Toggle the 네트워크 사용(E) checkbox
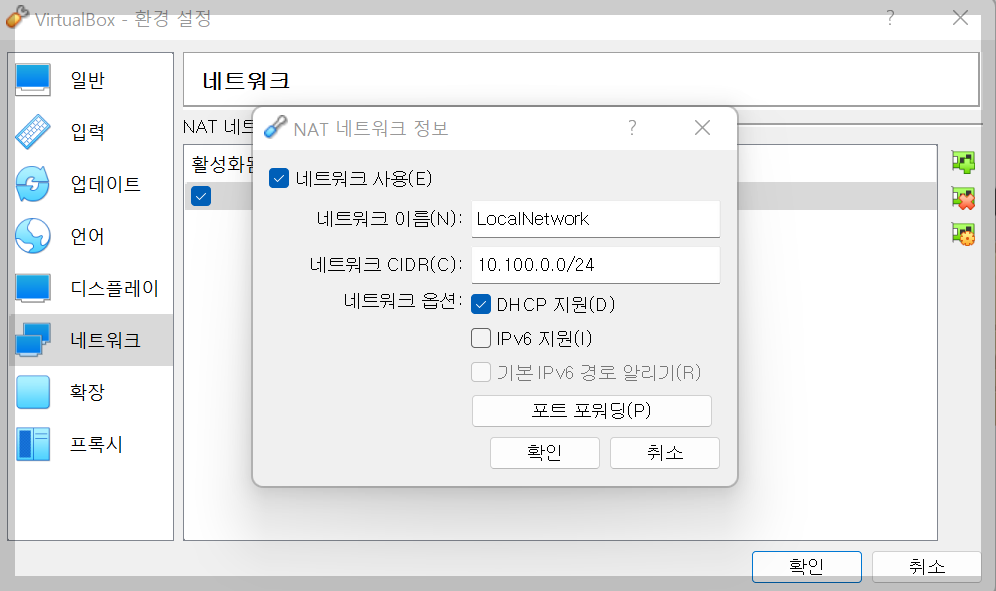The width and height of the screenshot is (996, 591). click(x=279, y=179)
